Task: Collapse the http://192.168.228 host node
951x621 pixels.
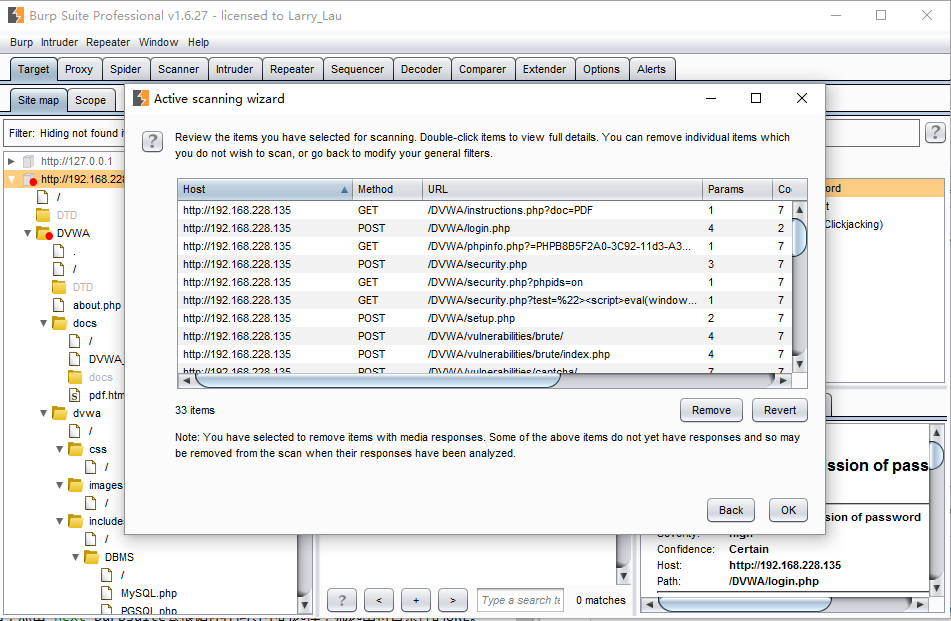Action: [x=11, y=179]
